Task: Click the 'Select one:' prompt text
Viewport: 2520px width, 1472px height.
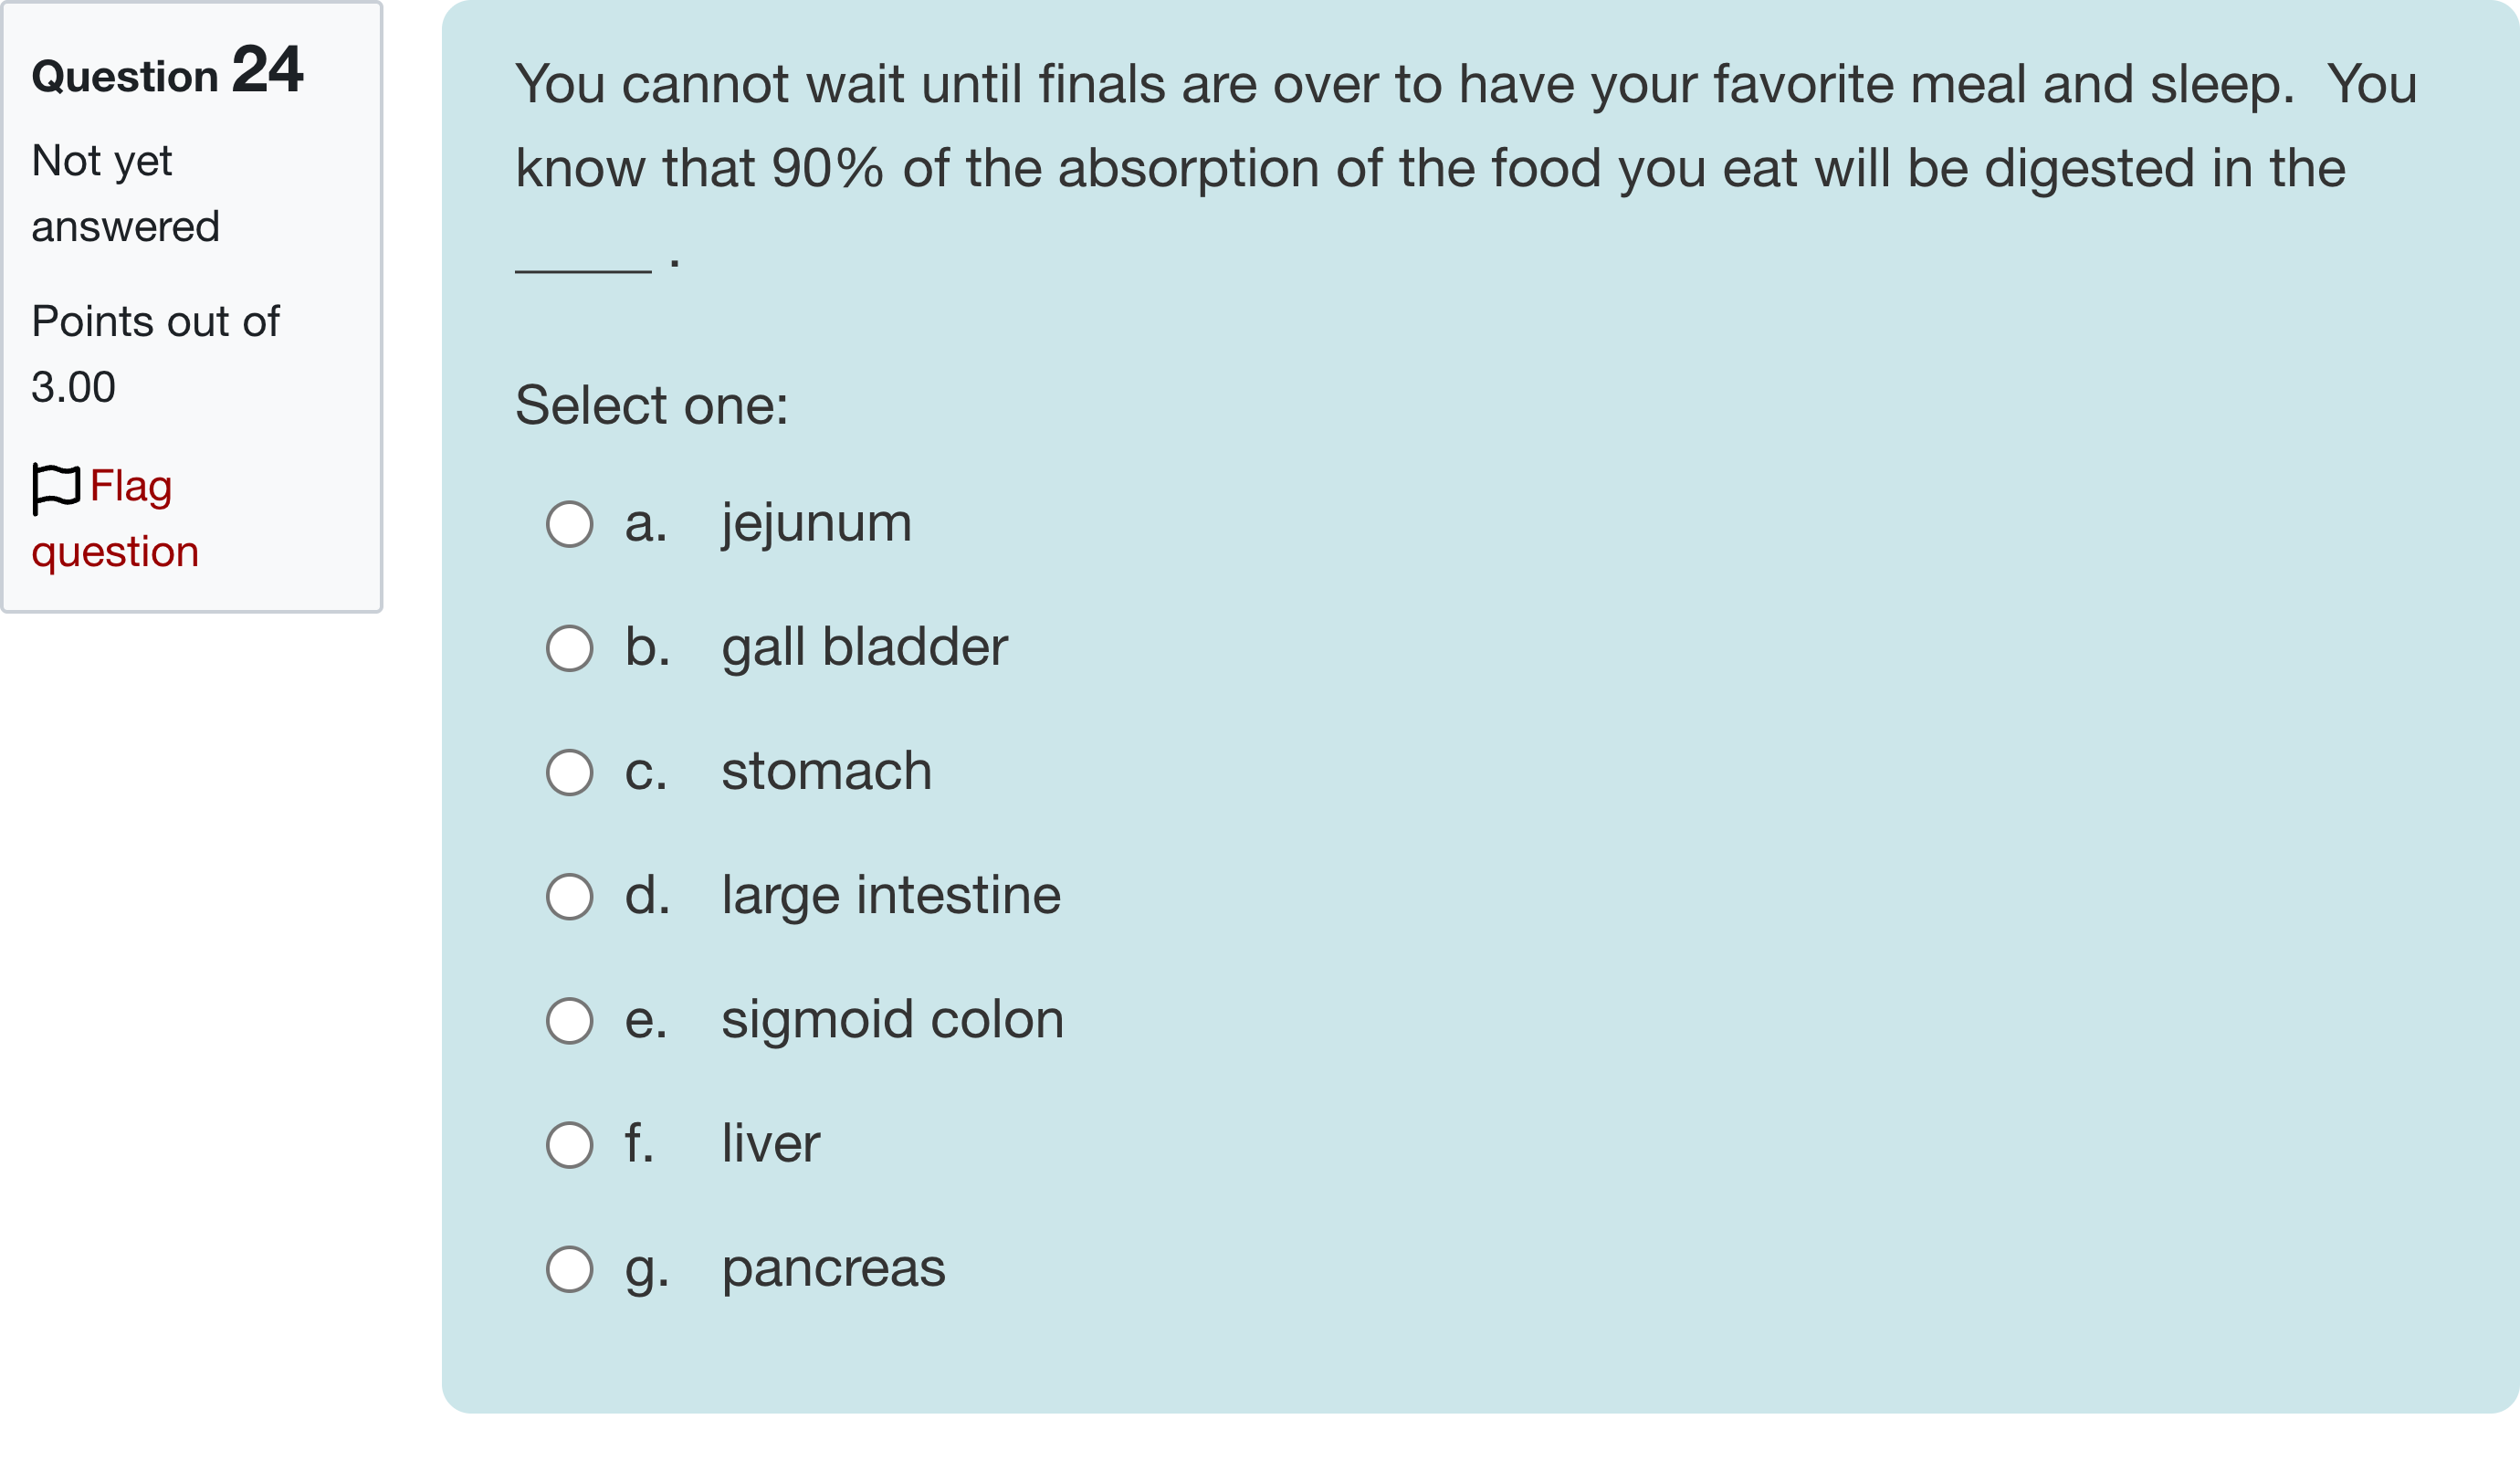Action: (x=651, y=405)
